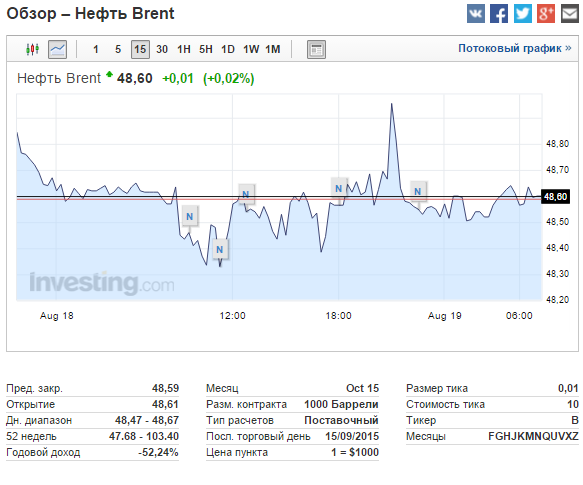Select 15 minute interval

click(x=140, y=49)
